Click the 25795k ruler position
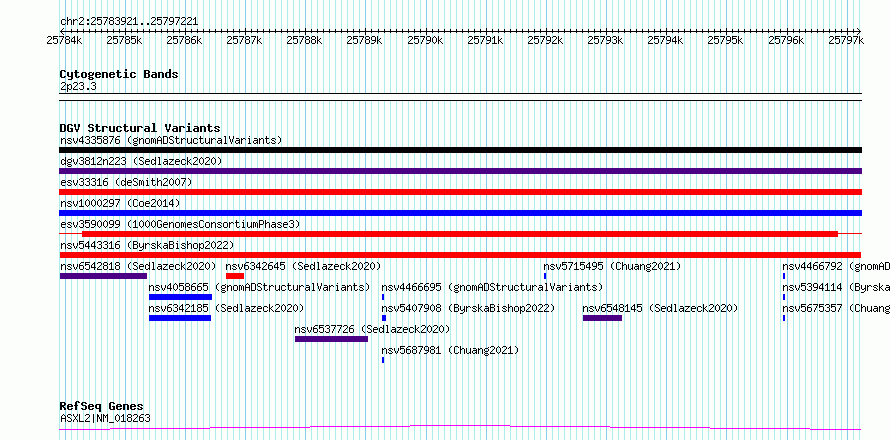This screenshot has height=440, width=890. click(726, 40)
